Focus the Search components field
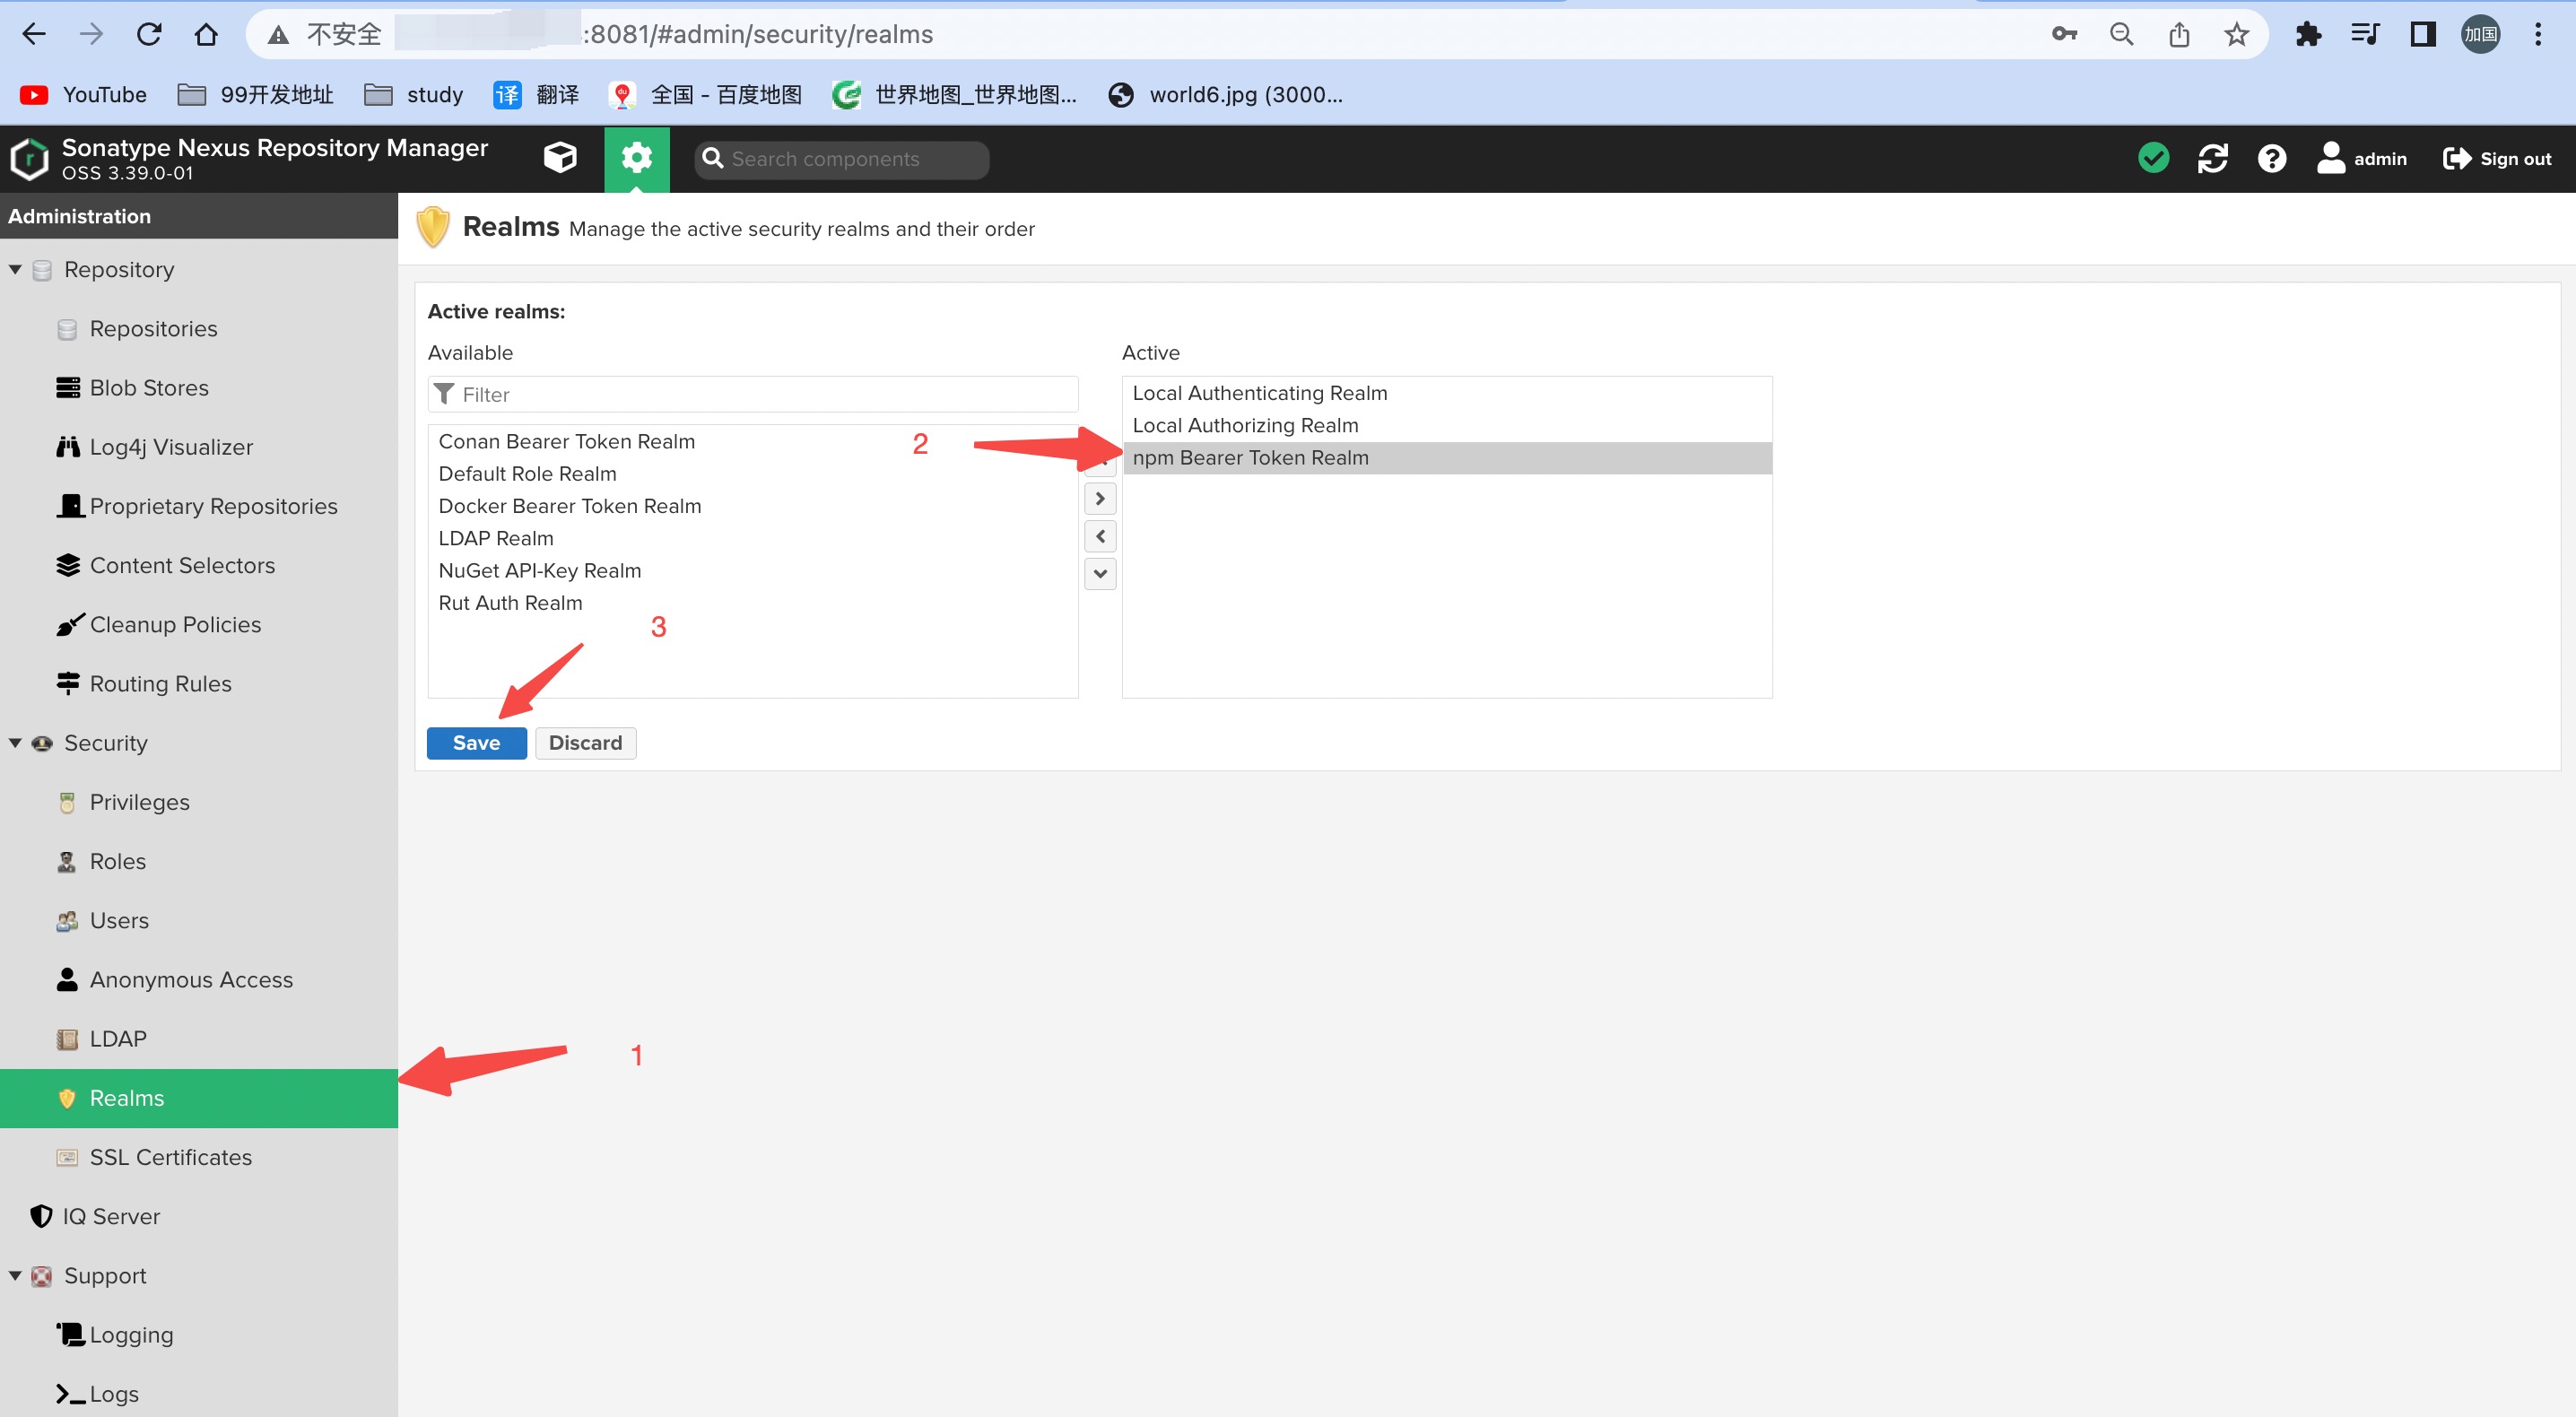The image size is (2576, 1417). (842, 159)
